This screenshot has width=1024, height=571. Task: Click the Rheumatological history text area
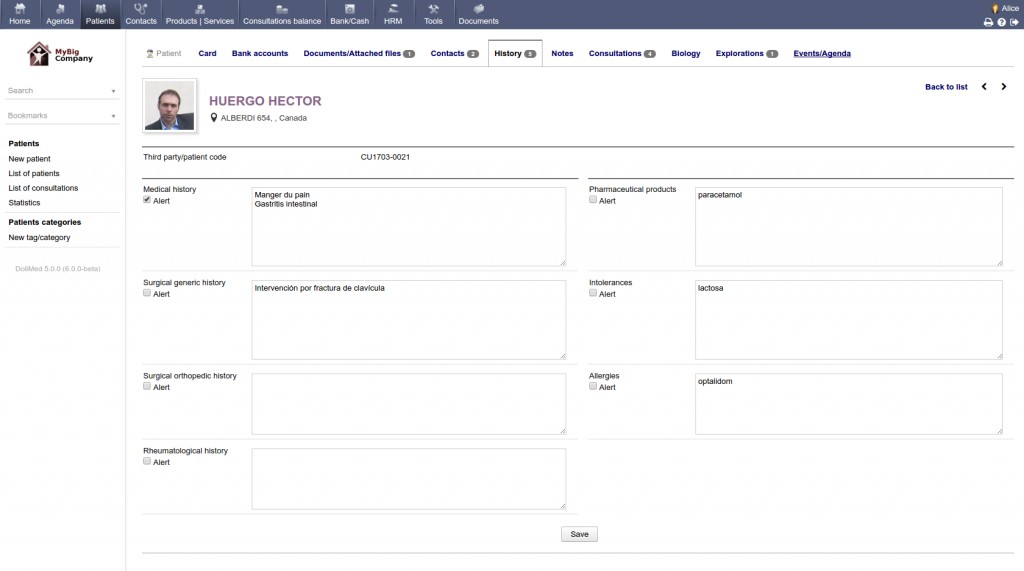tap(409, 479)
